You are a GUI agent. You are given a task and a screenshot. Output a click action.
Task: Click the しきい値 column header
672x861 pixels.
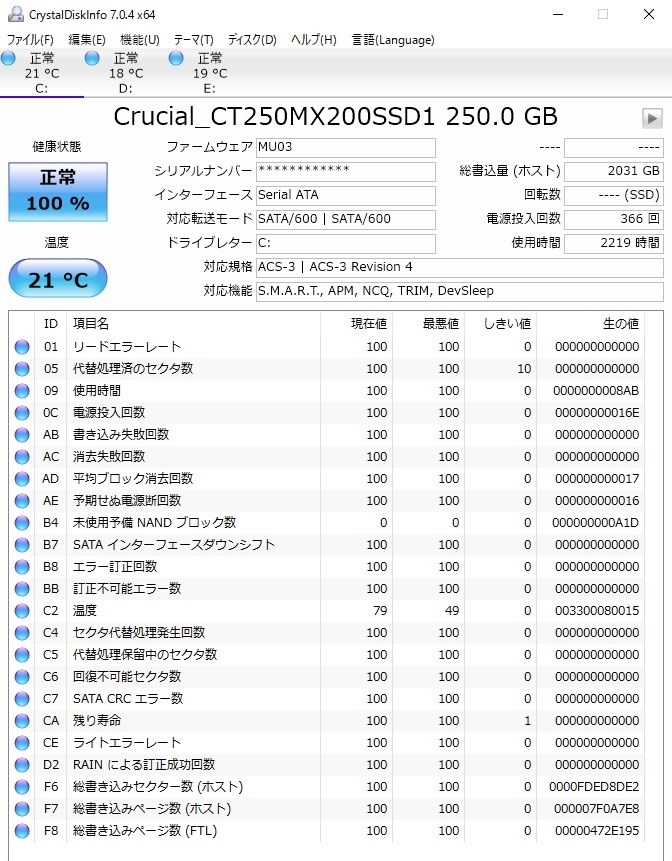point(500,323)
